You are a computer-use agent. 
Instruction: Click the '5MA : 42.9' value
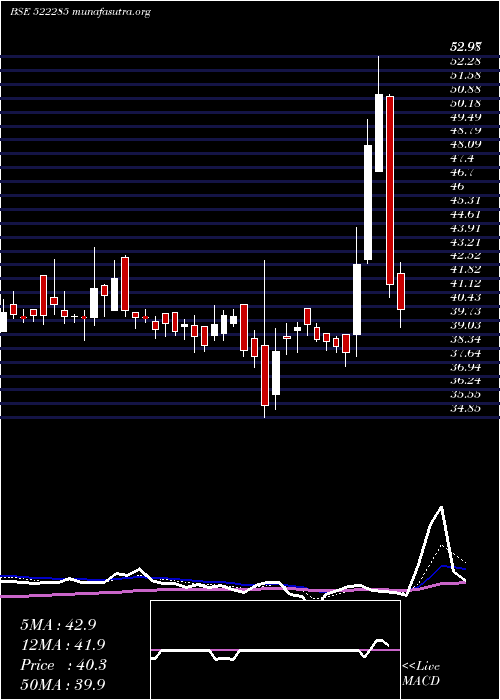tap(58, 625)
